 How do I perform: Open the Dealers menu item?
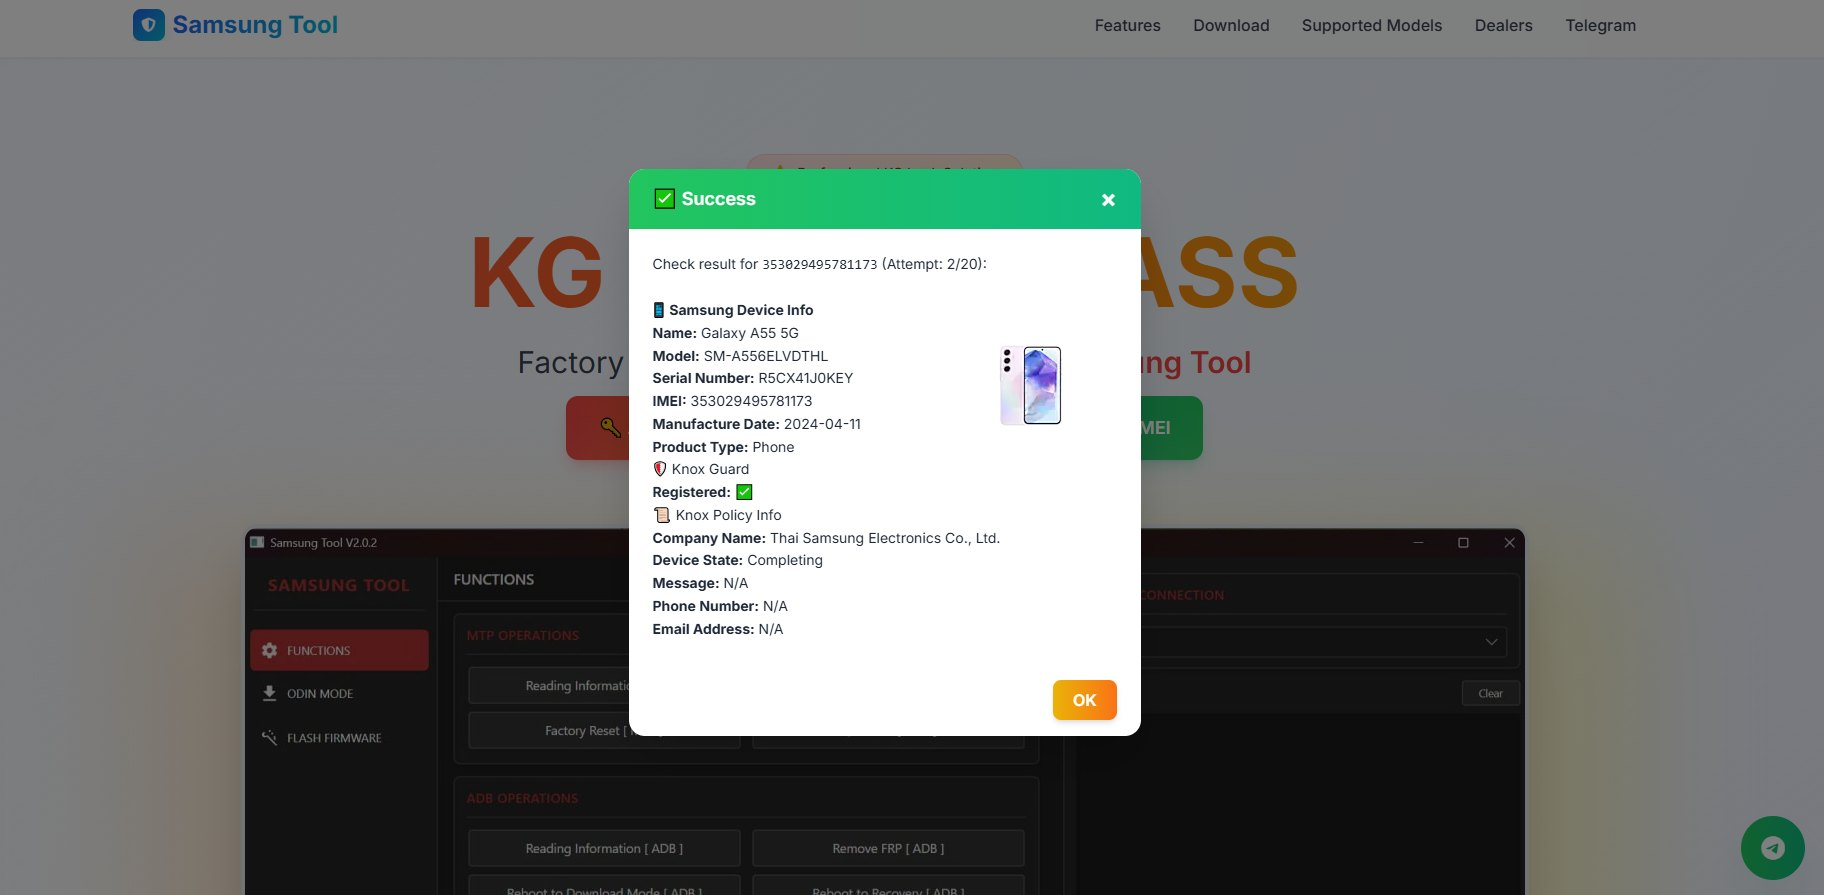pos(1503,26)
